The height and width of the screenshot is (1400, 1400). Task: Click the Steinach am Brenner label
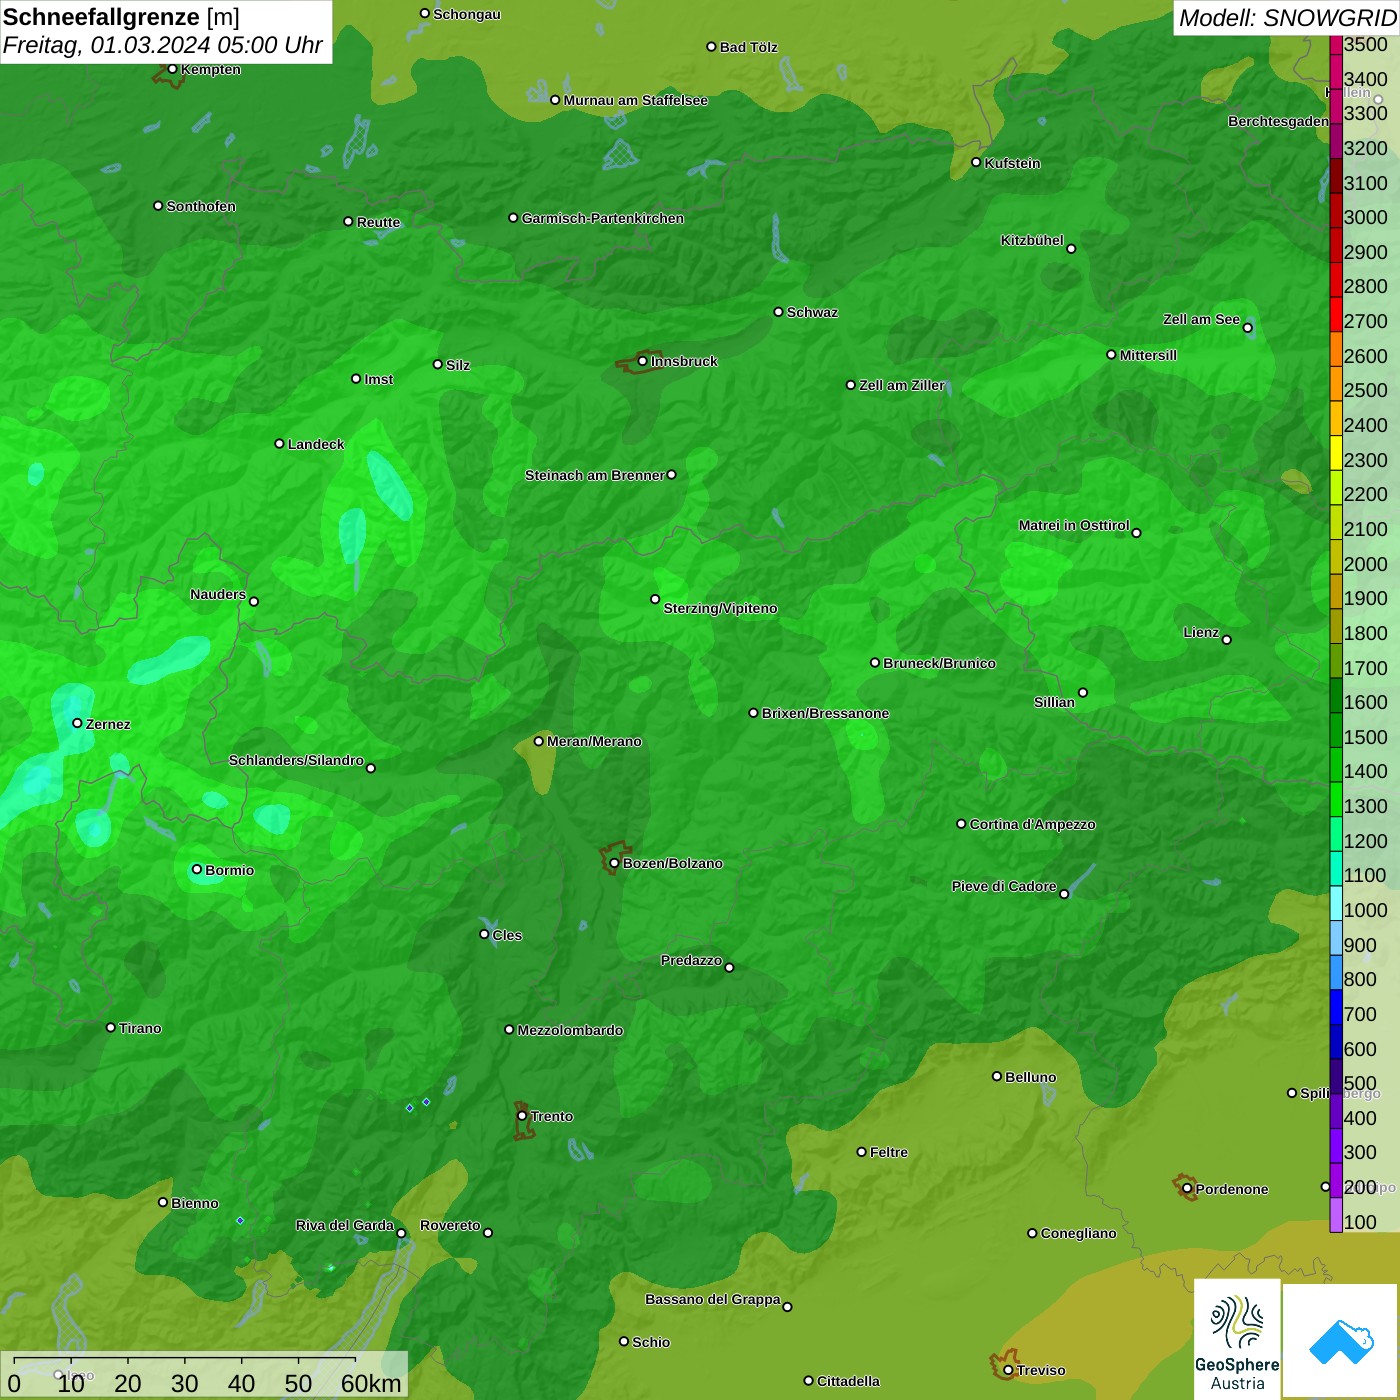click(x=595, y=475)
